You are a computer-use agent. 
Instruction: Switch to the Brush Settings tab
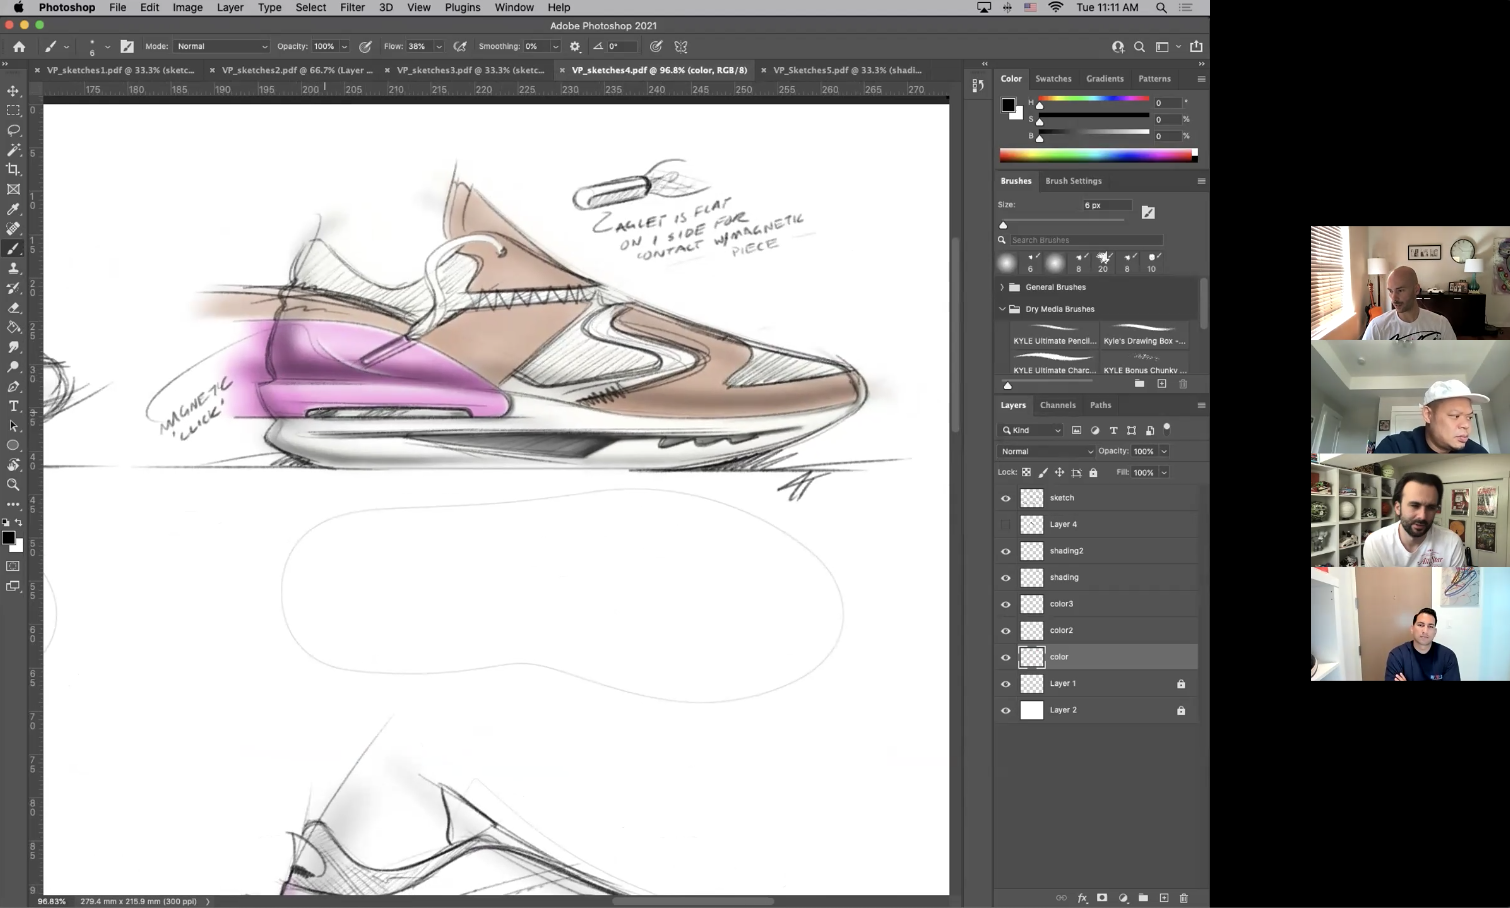point(1073,181)
